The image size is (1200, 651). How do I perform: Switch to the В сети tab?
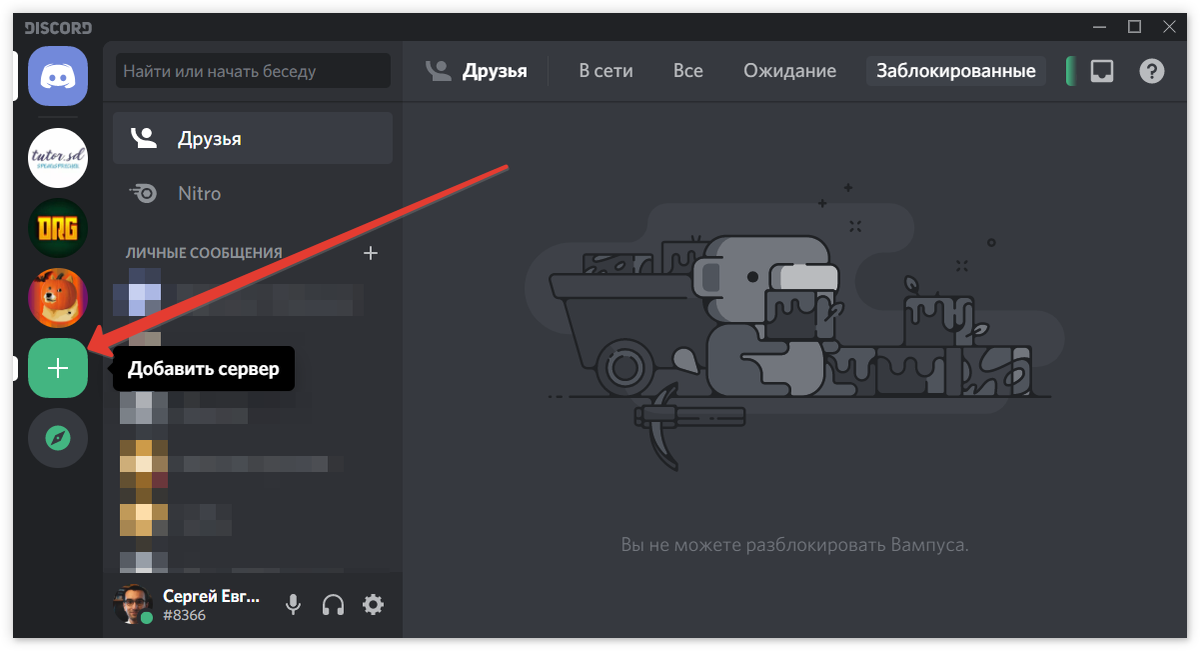point(606,71)
